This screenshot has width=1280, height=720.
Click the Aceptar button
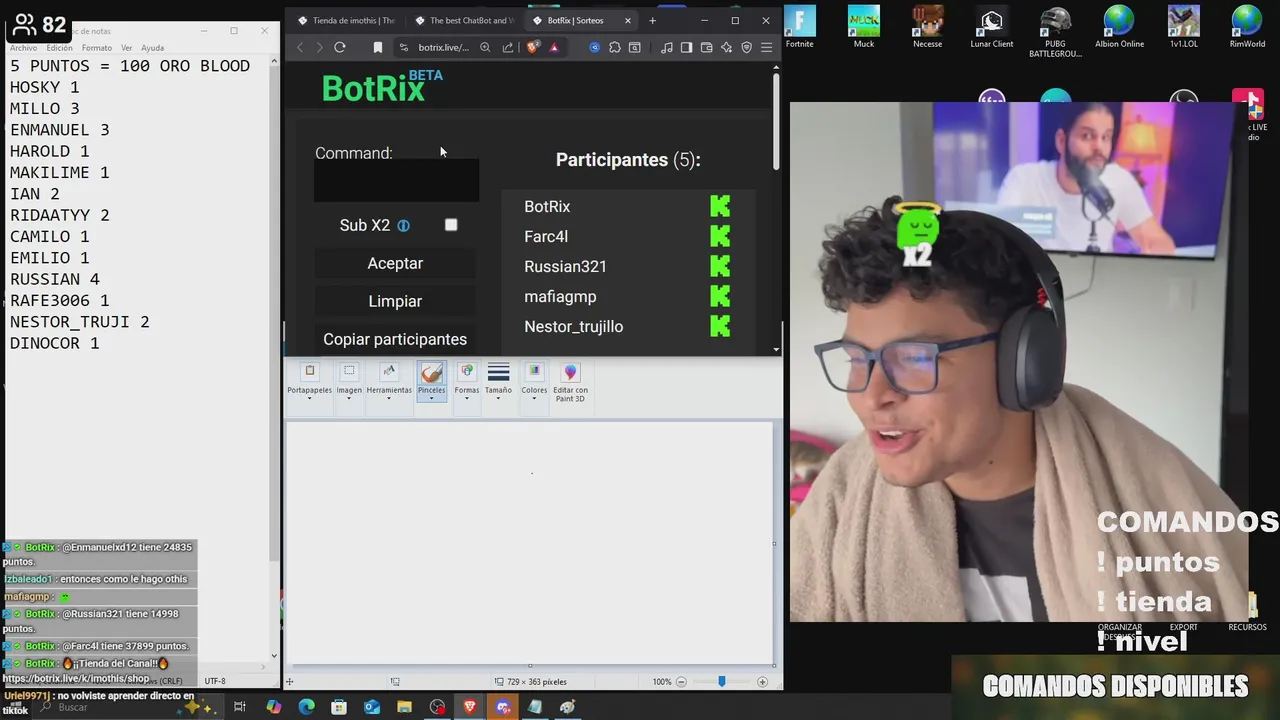click(x=395, y=263)
